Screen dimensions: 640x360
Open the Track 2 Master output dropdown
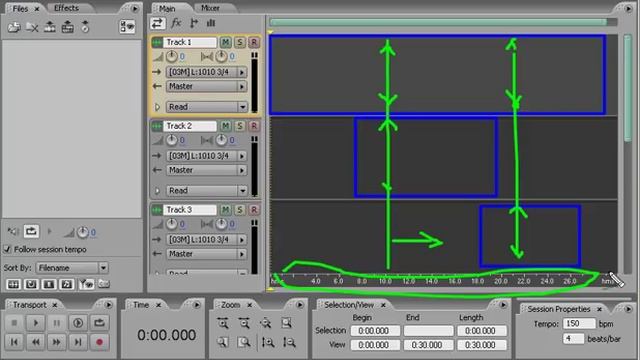pos(207,170)
